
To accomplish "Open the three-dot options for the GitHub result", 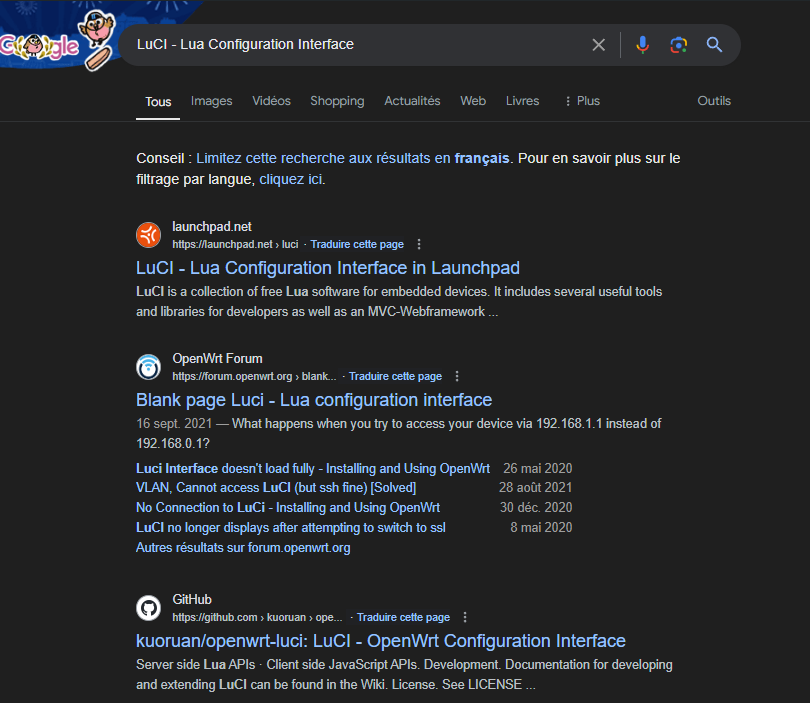I will point(465,617).
